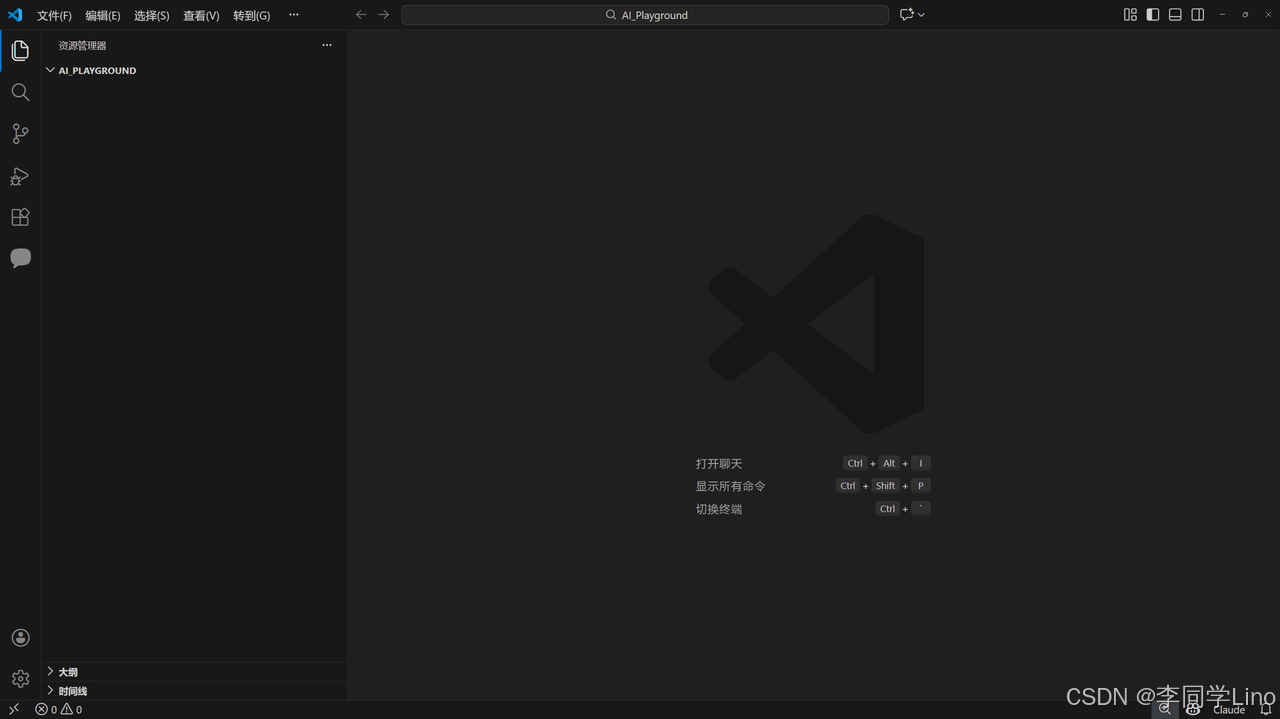The image size is (1280, 719).
Task: Click the AI_Playground command center search box
Action: click(x=645, y=15)
